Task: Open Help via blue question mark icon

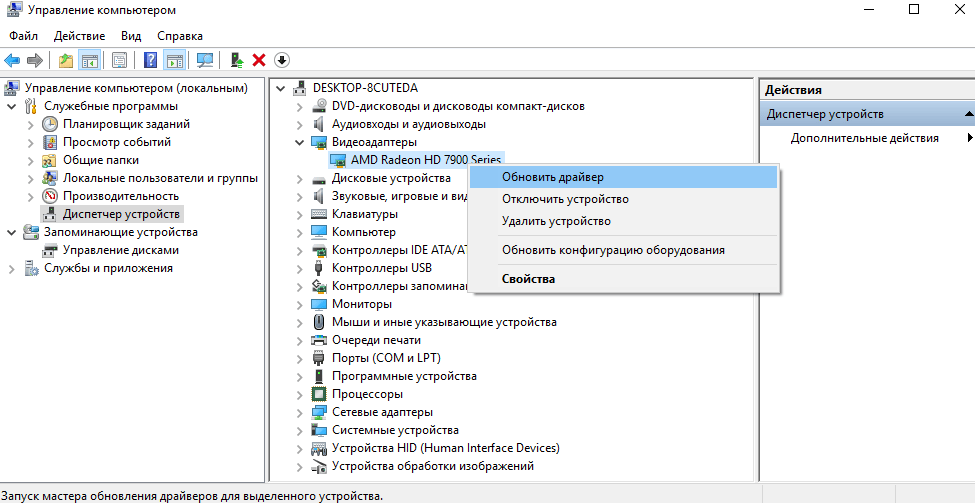Action: (x=150, y=60)
